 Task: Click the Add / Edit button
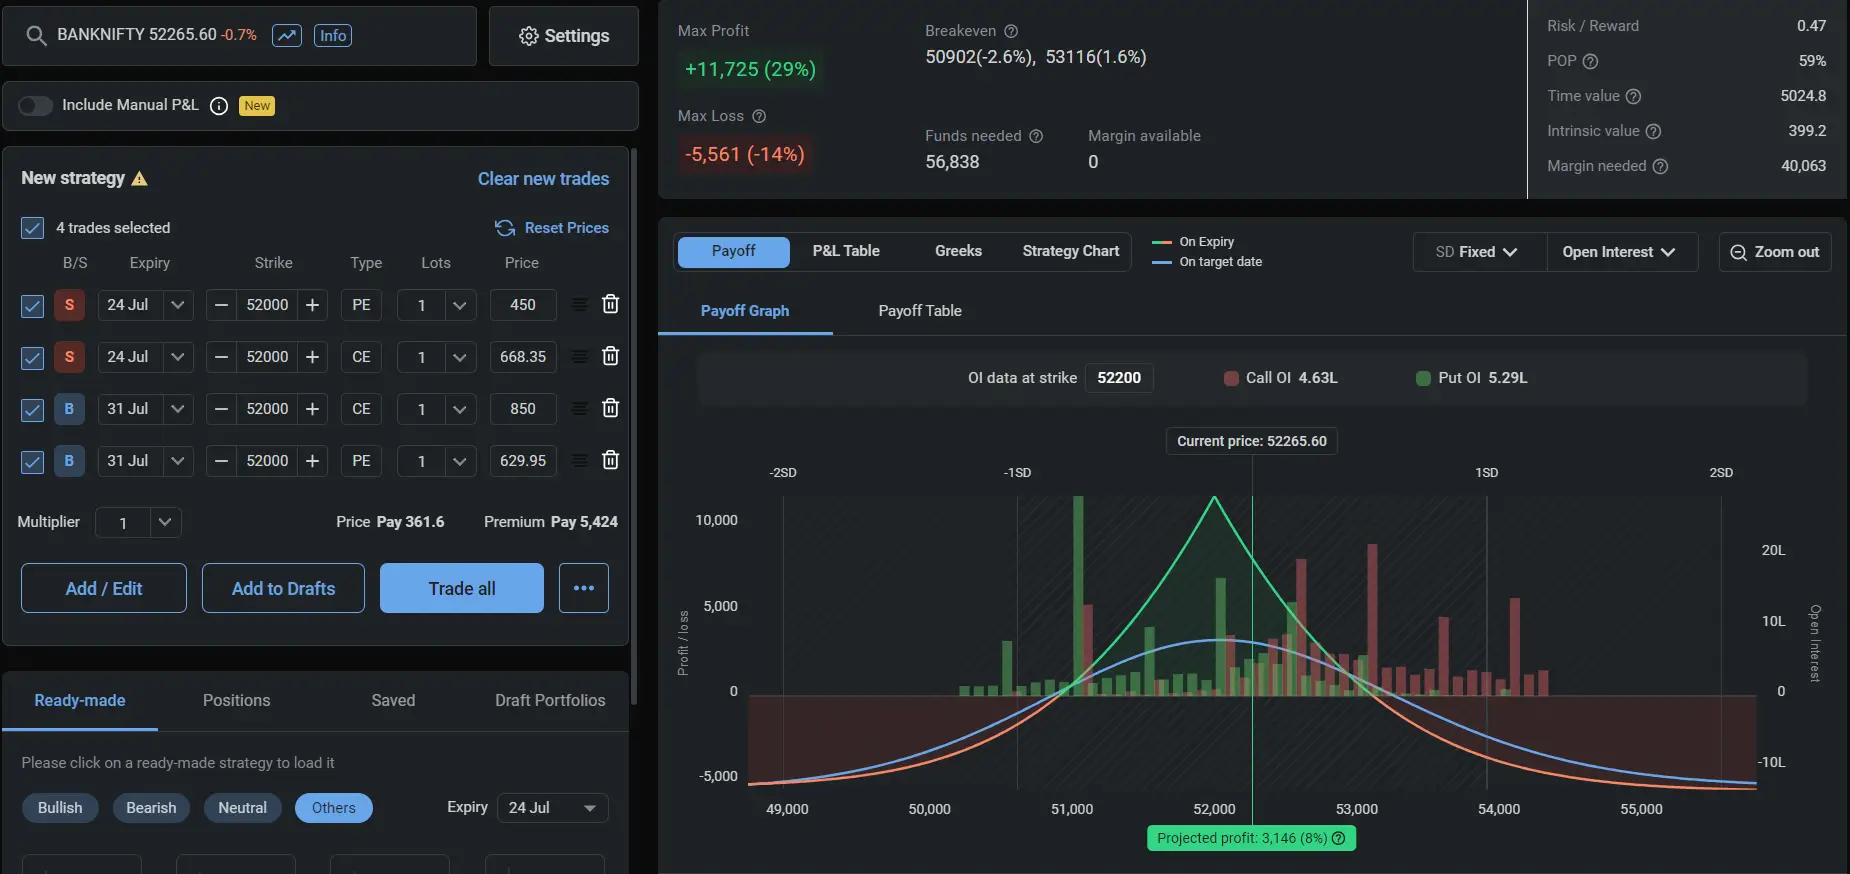(x=104, y=588)
